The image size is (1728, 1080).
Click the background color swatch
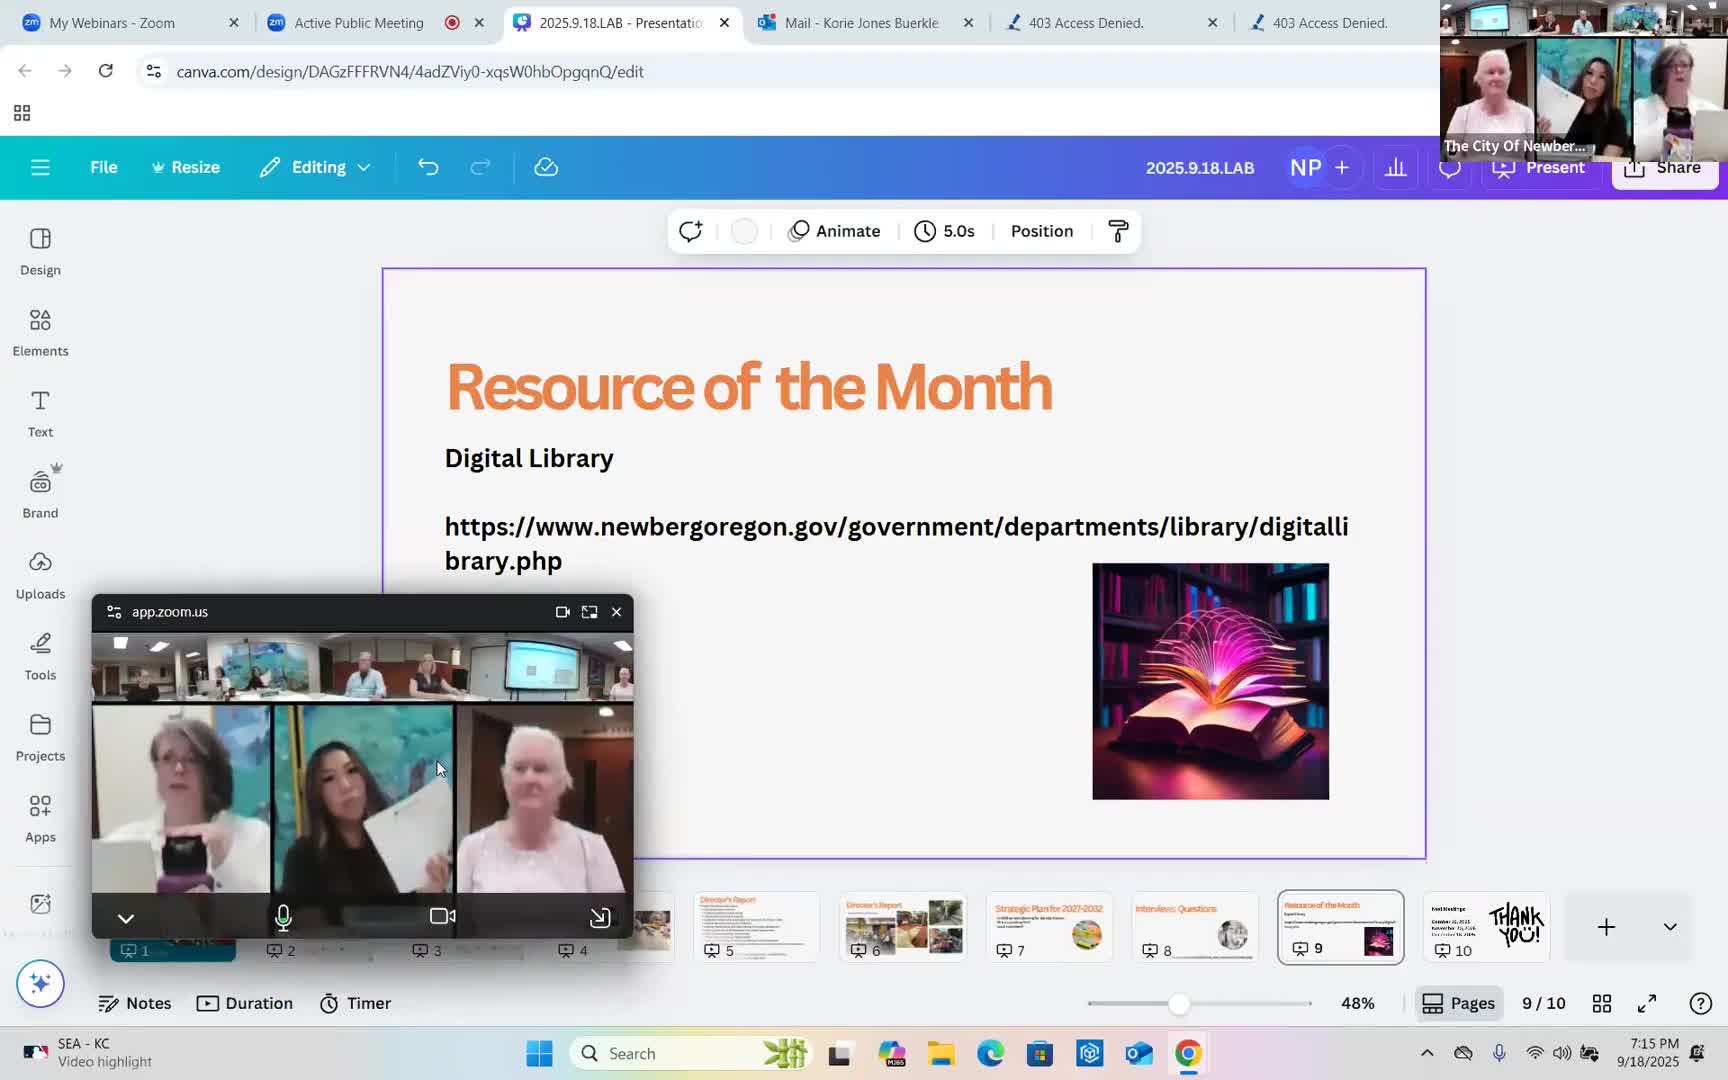point(744,231)
